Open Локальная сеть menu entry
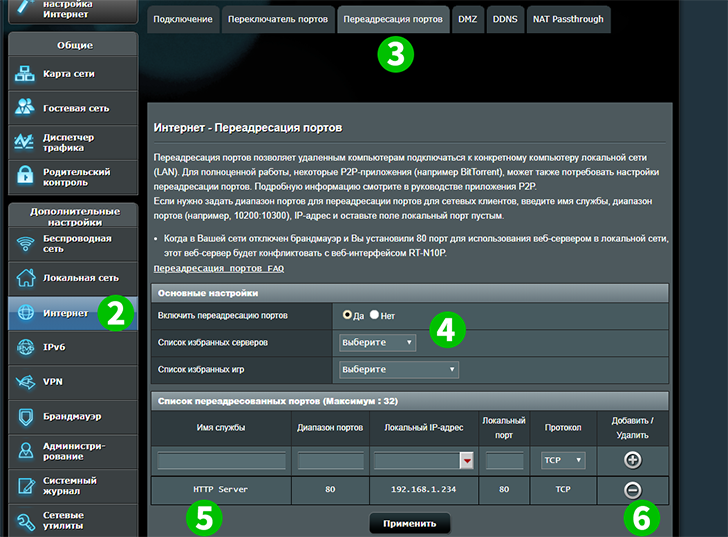728x537 pixels. point(73,278)
